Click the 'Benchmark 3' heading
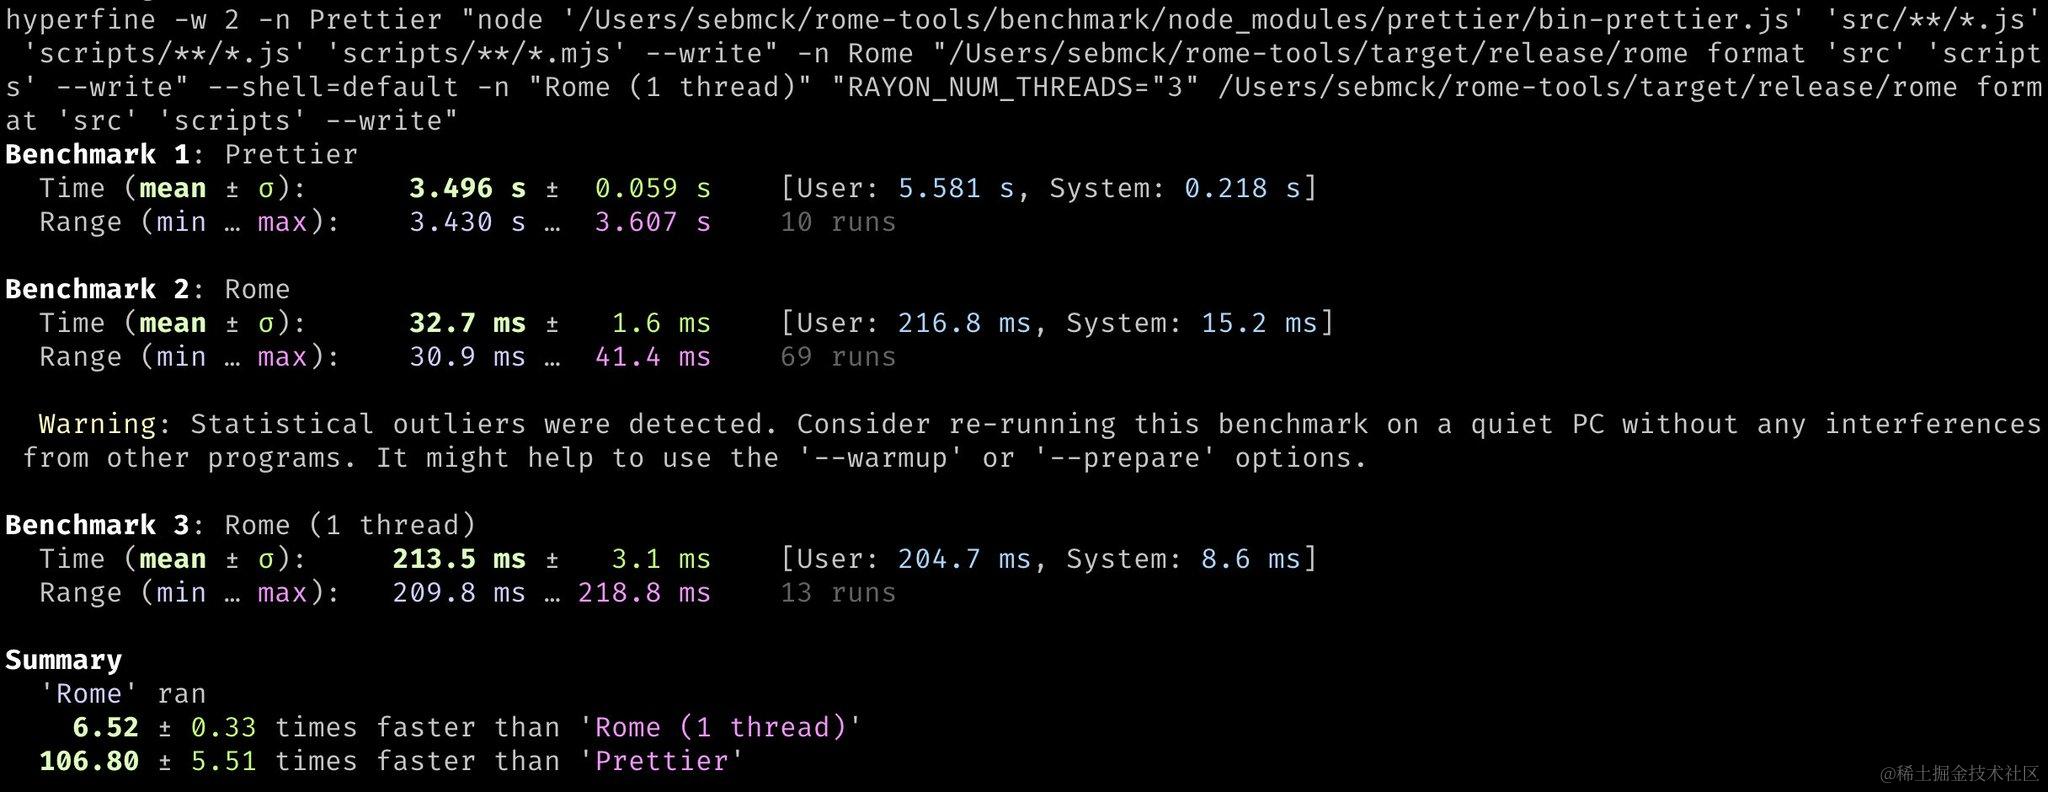This screenshot has height=792, width=2048. 97,525
